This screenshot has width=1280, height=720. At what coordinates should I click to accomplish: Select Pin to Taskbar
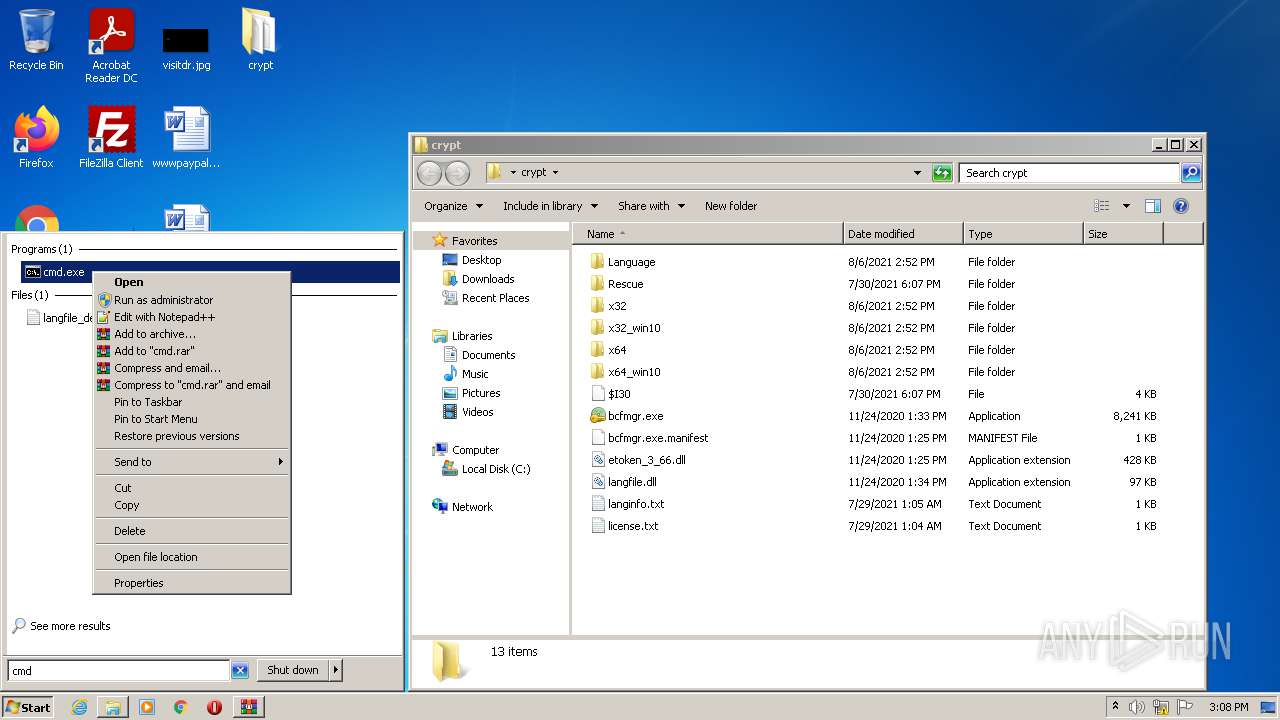[x=191, y=402]
